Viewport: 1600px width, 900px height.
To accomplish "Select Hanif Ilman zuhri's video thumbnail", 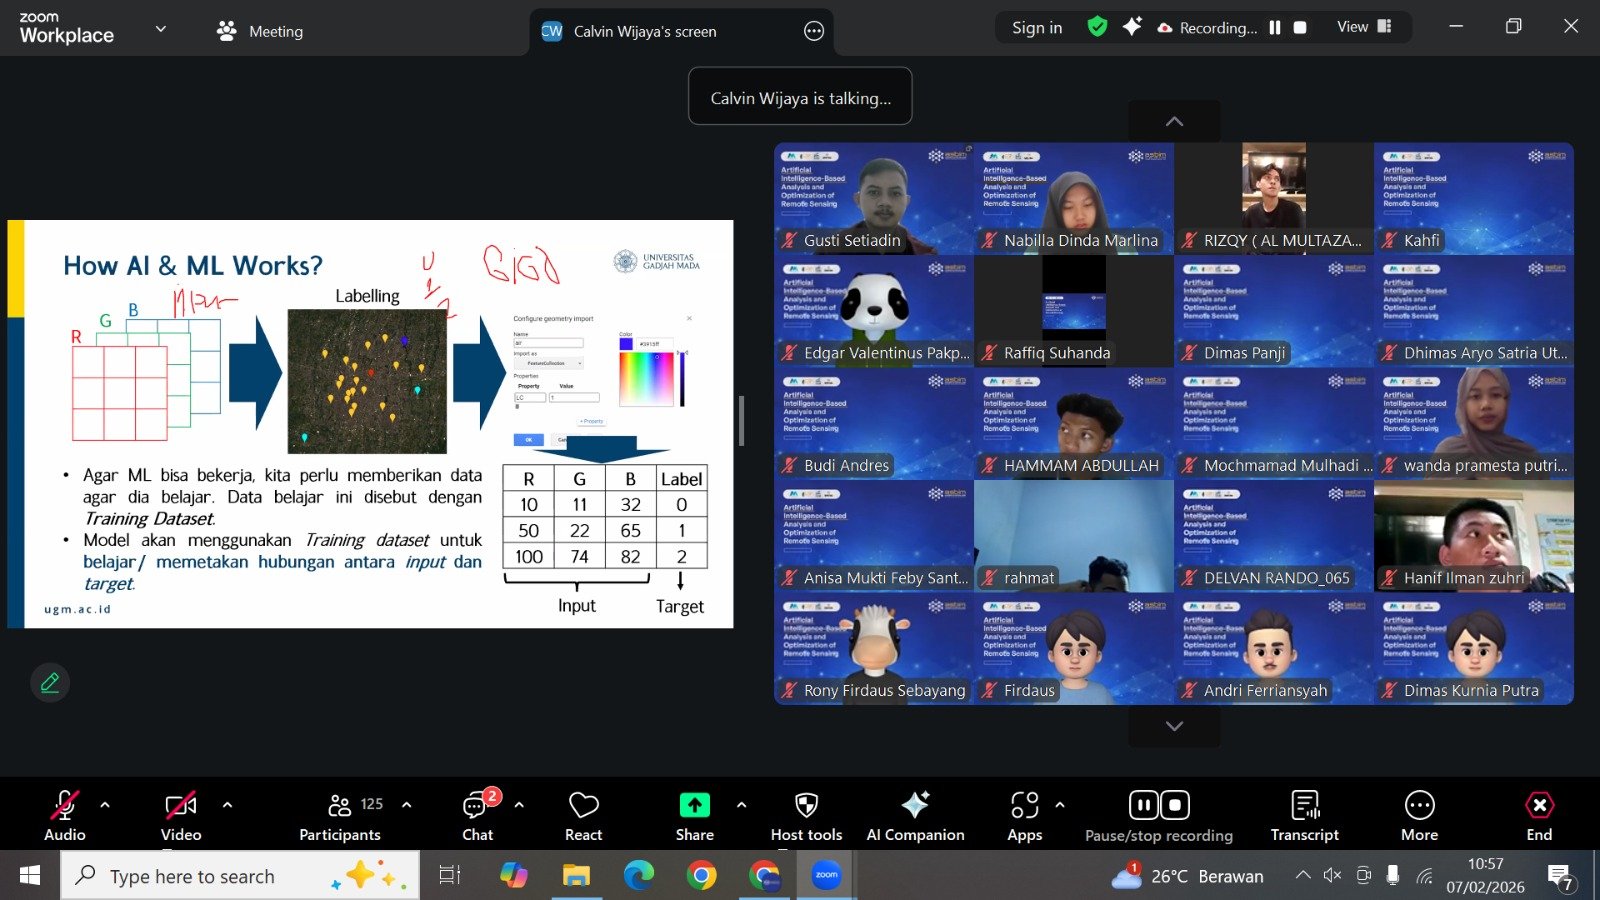I will (x=1473, y=536).
